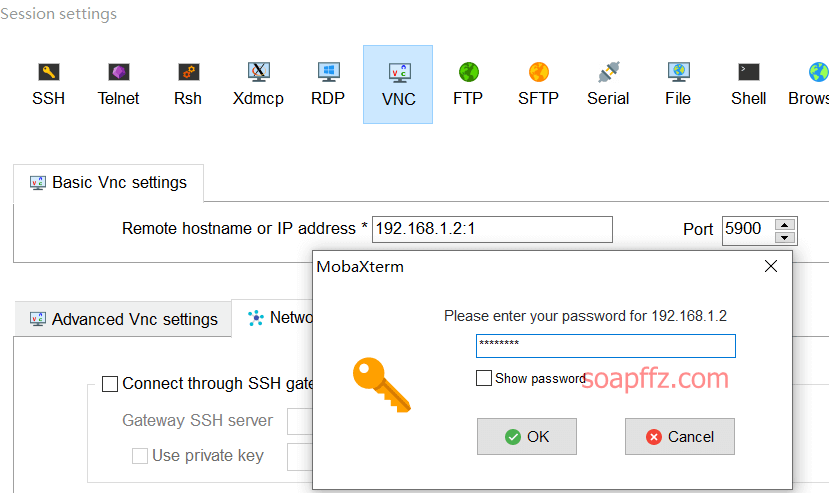
Task: Switch to Advanced Vnc settings tab
Action: [x=123, y=319]
